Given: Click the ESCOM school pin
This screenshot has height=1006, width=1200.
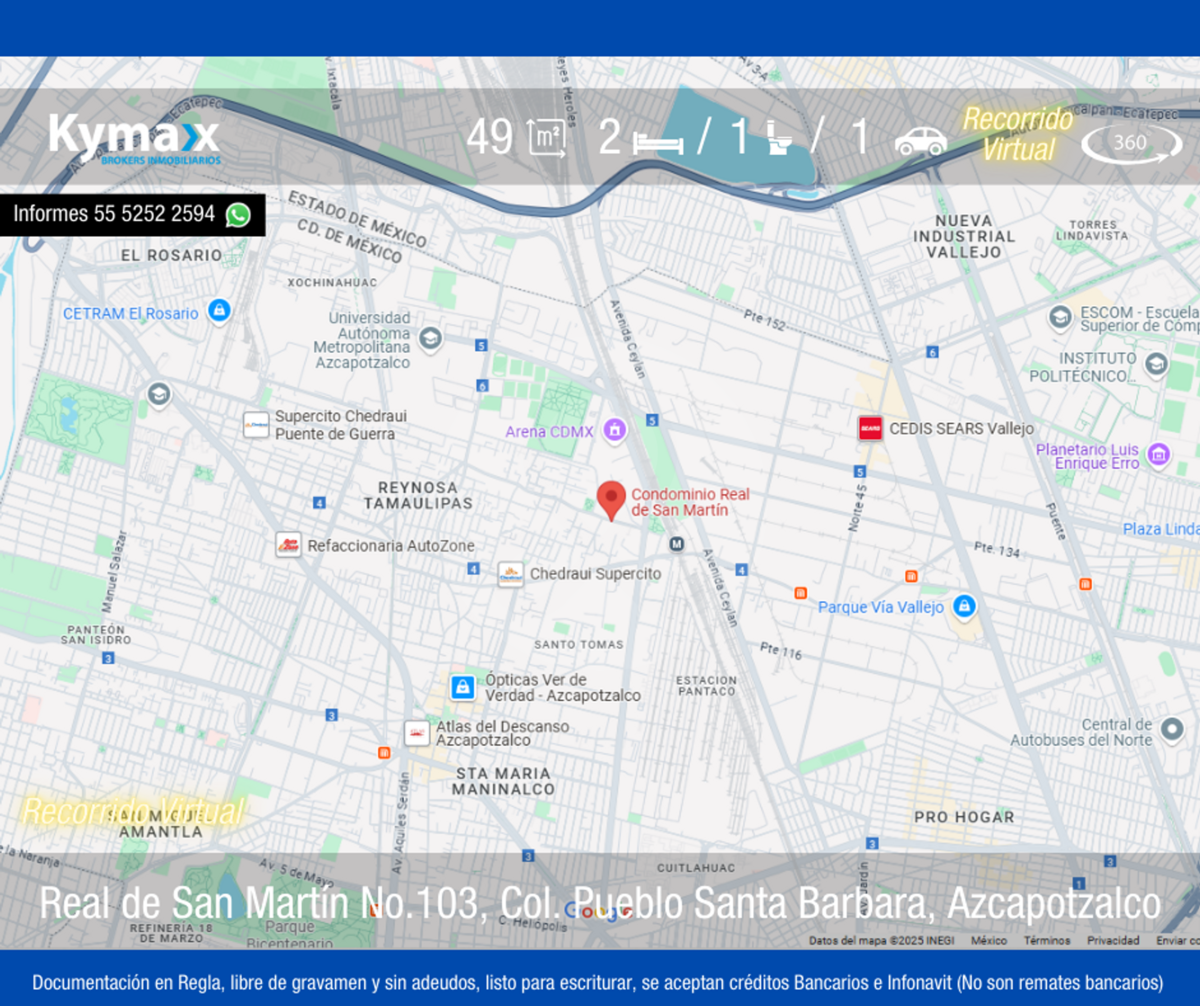Looking at the screenshot, I should click(x=1060, y=318).
